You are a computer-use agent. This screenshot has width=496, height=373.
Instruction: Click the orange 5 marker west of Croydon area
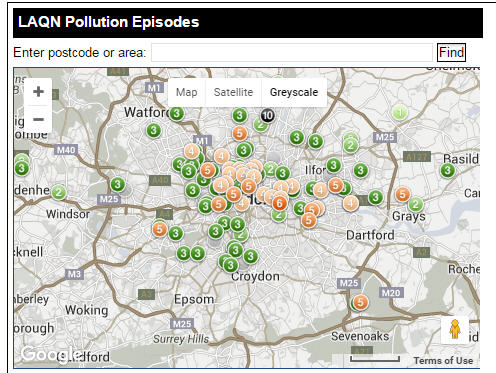click(160, 229)
